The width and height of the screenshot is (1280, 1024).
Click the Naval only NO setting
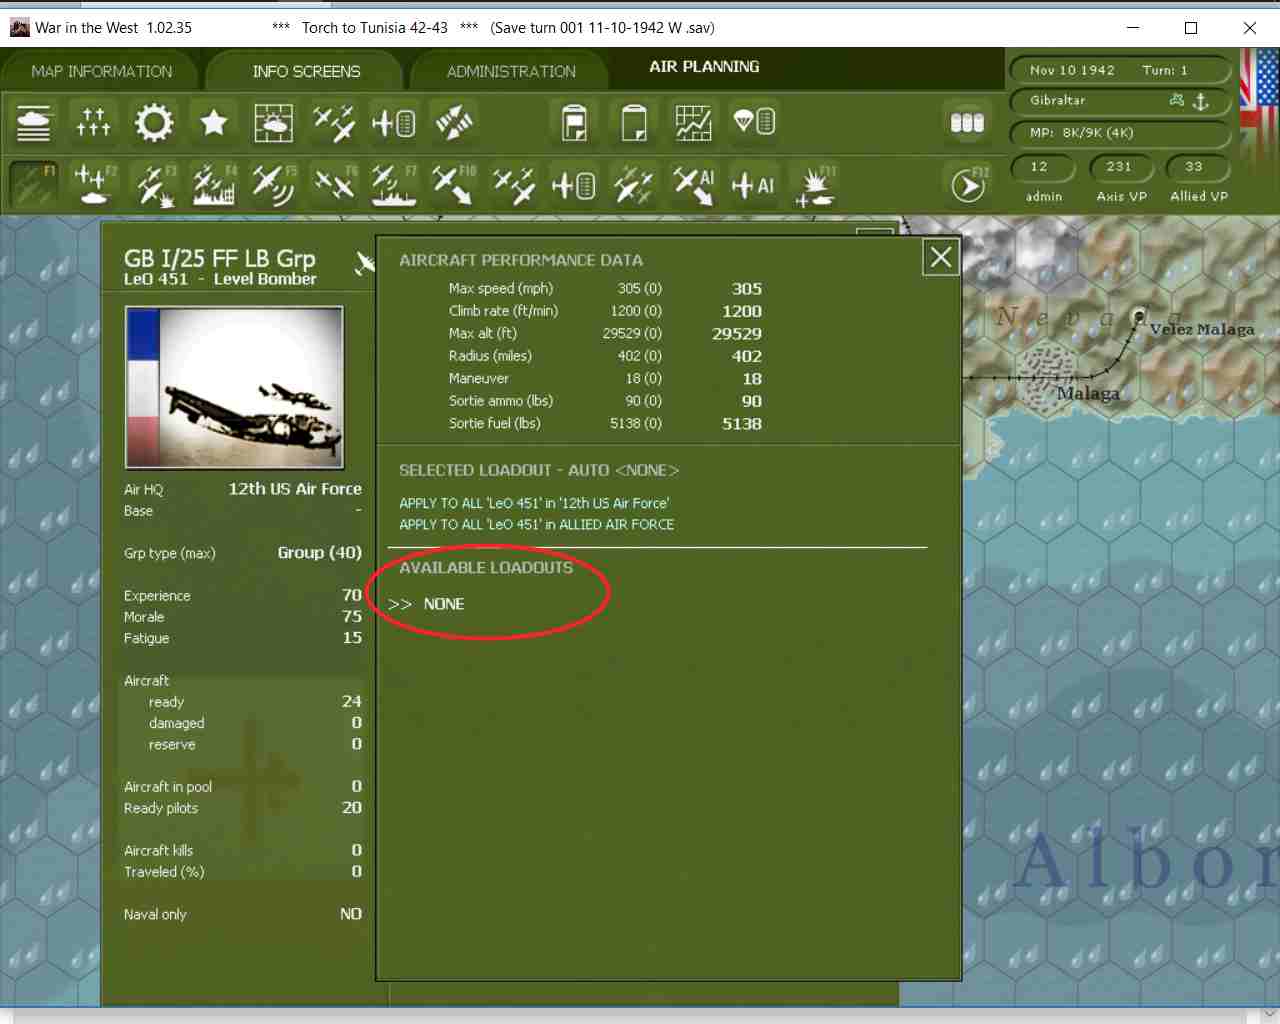click(351, 914)
